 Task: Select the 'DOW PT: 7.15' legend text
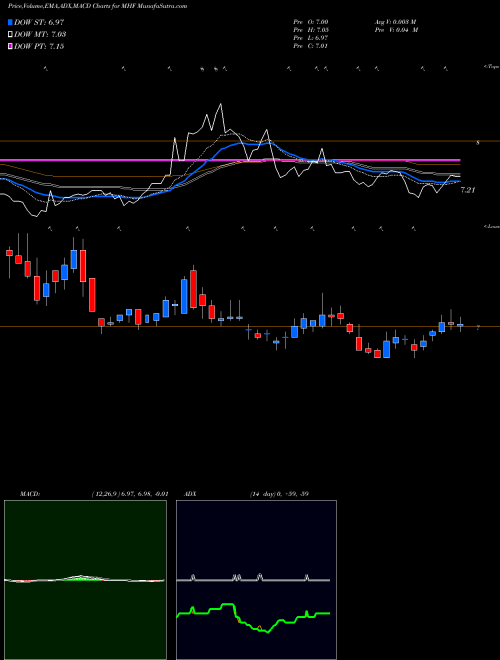[x=39, y=46]
